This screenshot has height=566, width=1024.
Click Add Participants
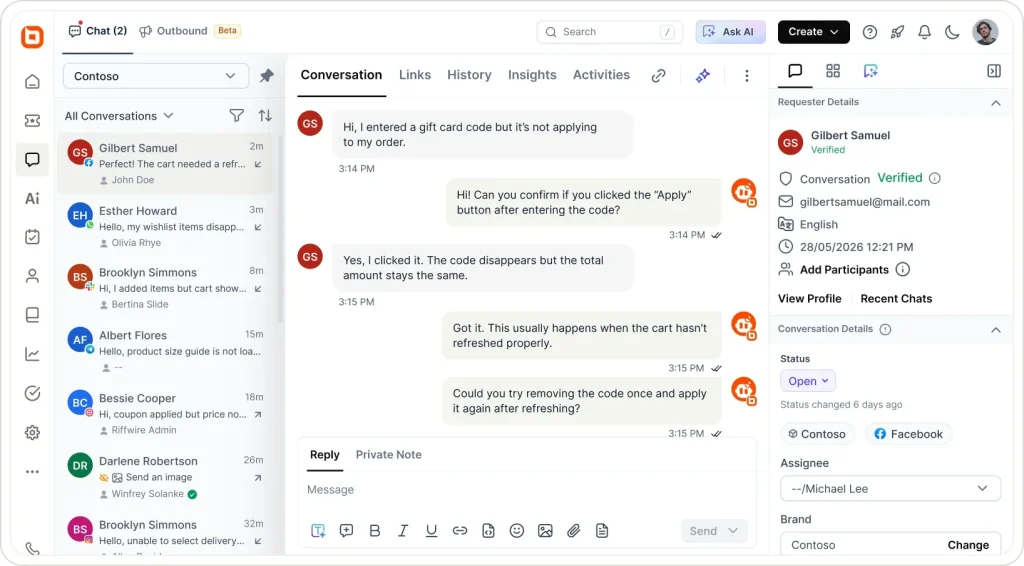click(844, 270)
